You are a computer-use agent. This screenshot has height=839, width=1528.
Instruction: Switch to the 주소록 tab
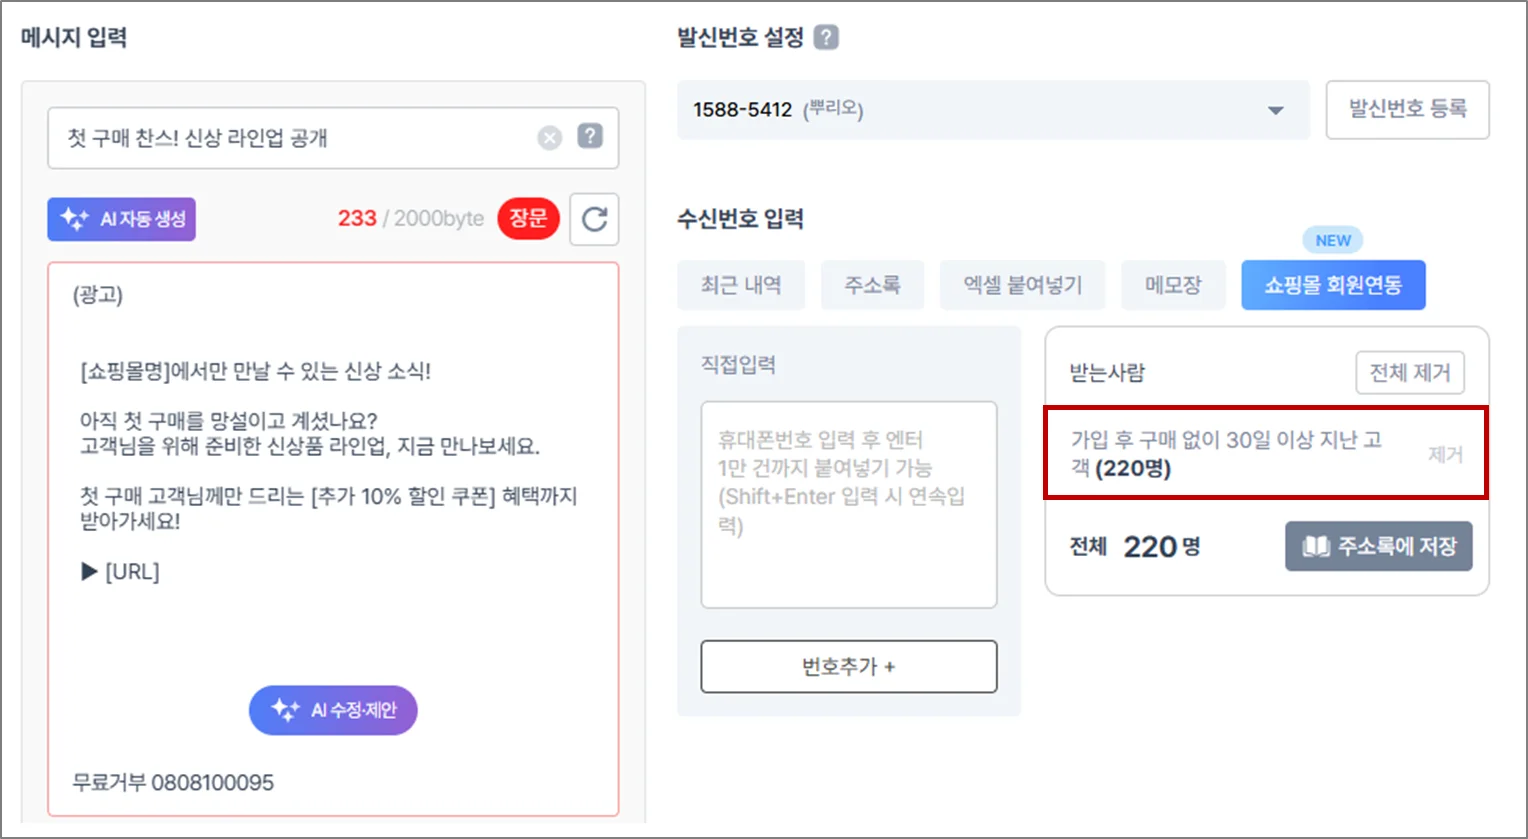[872, 285]
